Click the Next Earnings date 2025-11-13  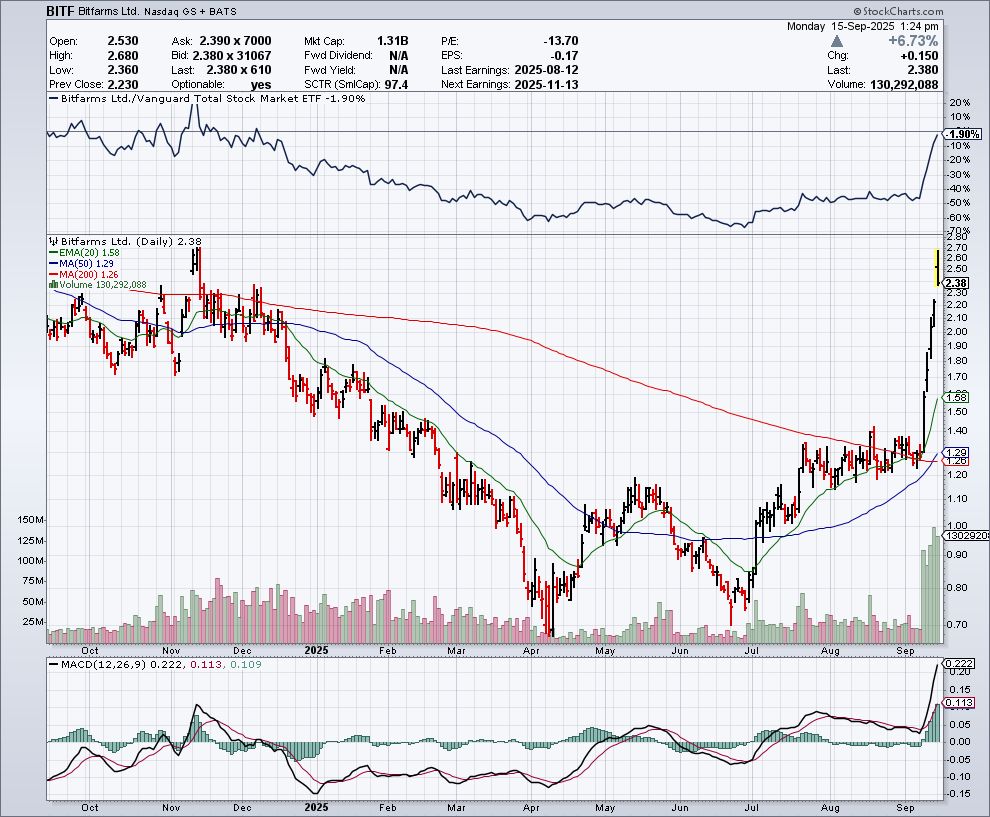[547, 85]
